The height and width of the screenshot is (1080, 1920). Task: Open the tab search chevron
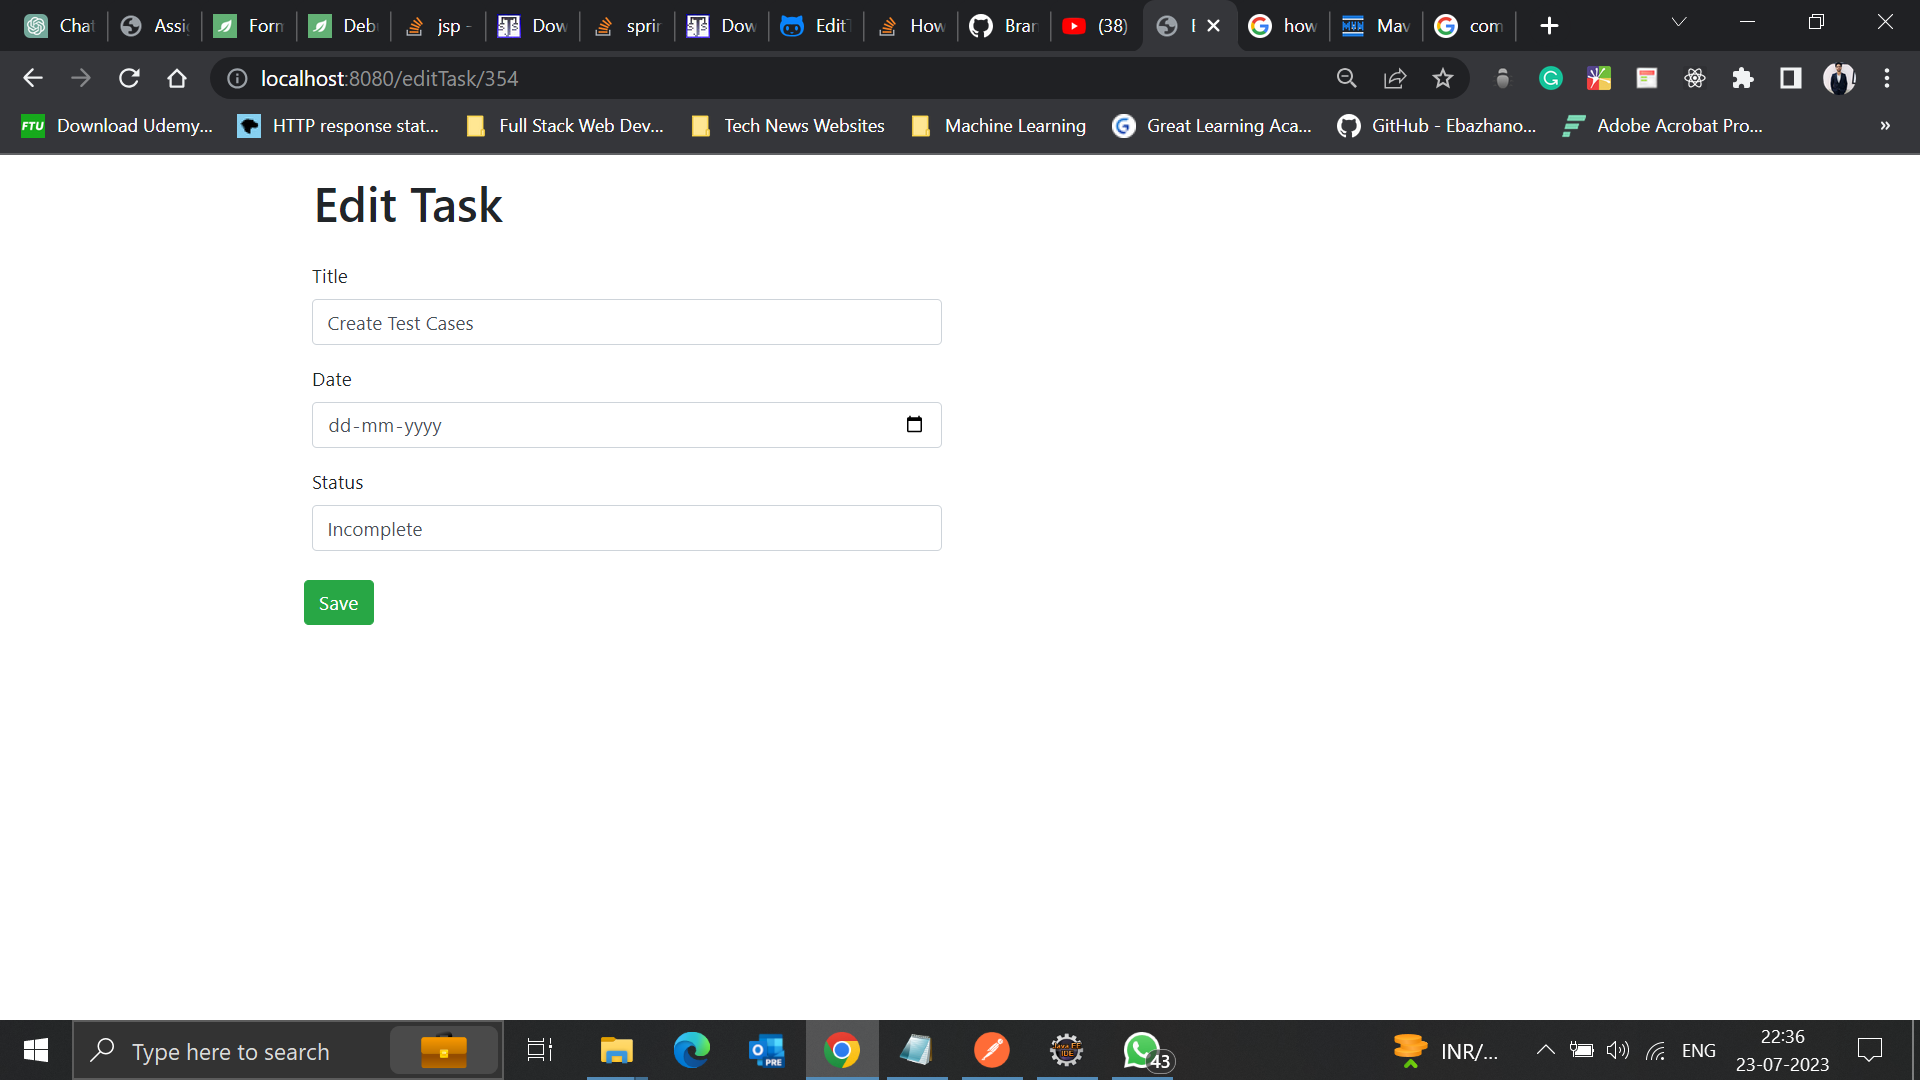(x=1679, y=22)
